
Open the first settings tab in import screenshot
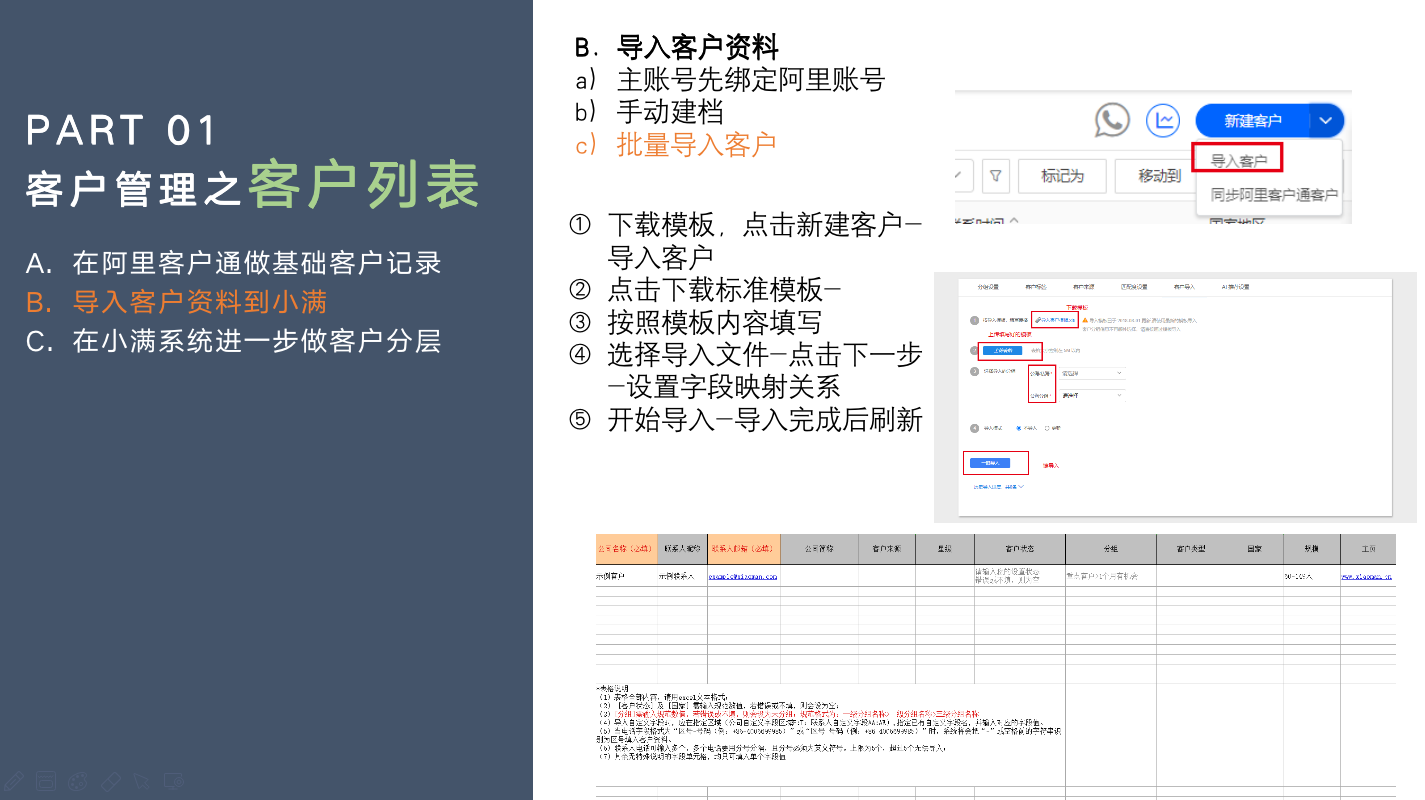[988, 287]
